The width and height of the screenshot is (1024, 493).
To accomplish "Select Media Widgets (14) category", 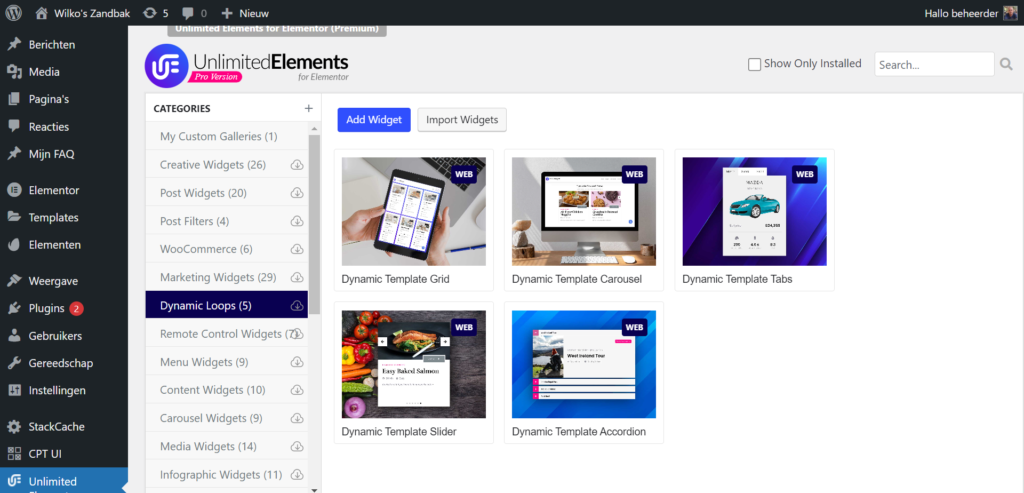I will click(227, 447).
